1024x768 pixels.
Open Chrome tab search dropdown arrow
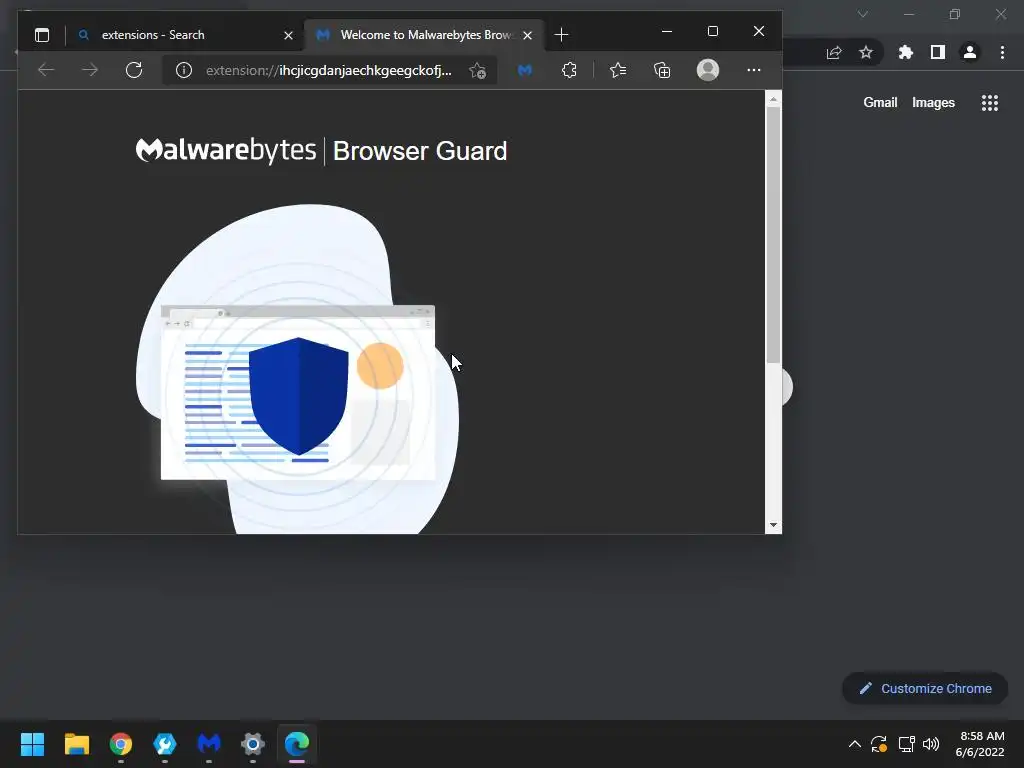point(863,14)
